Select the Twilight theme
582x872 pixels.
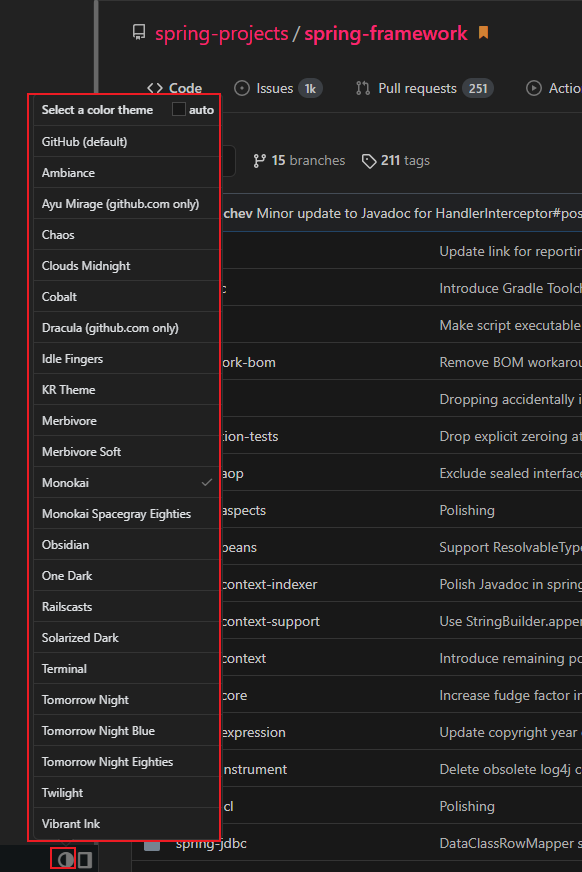click(x=126, y=792)
